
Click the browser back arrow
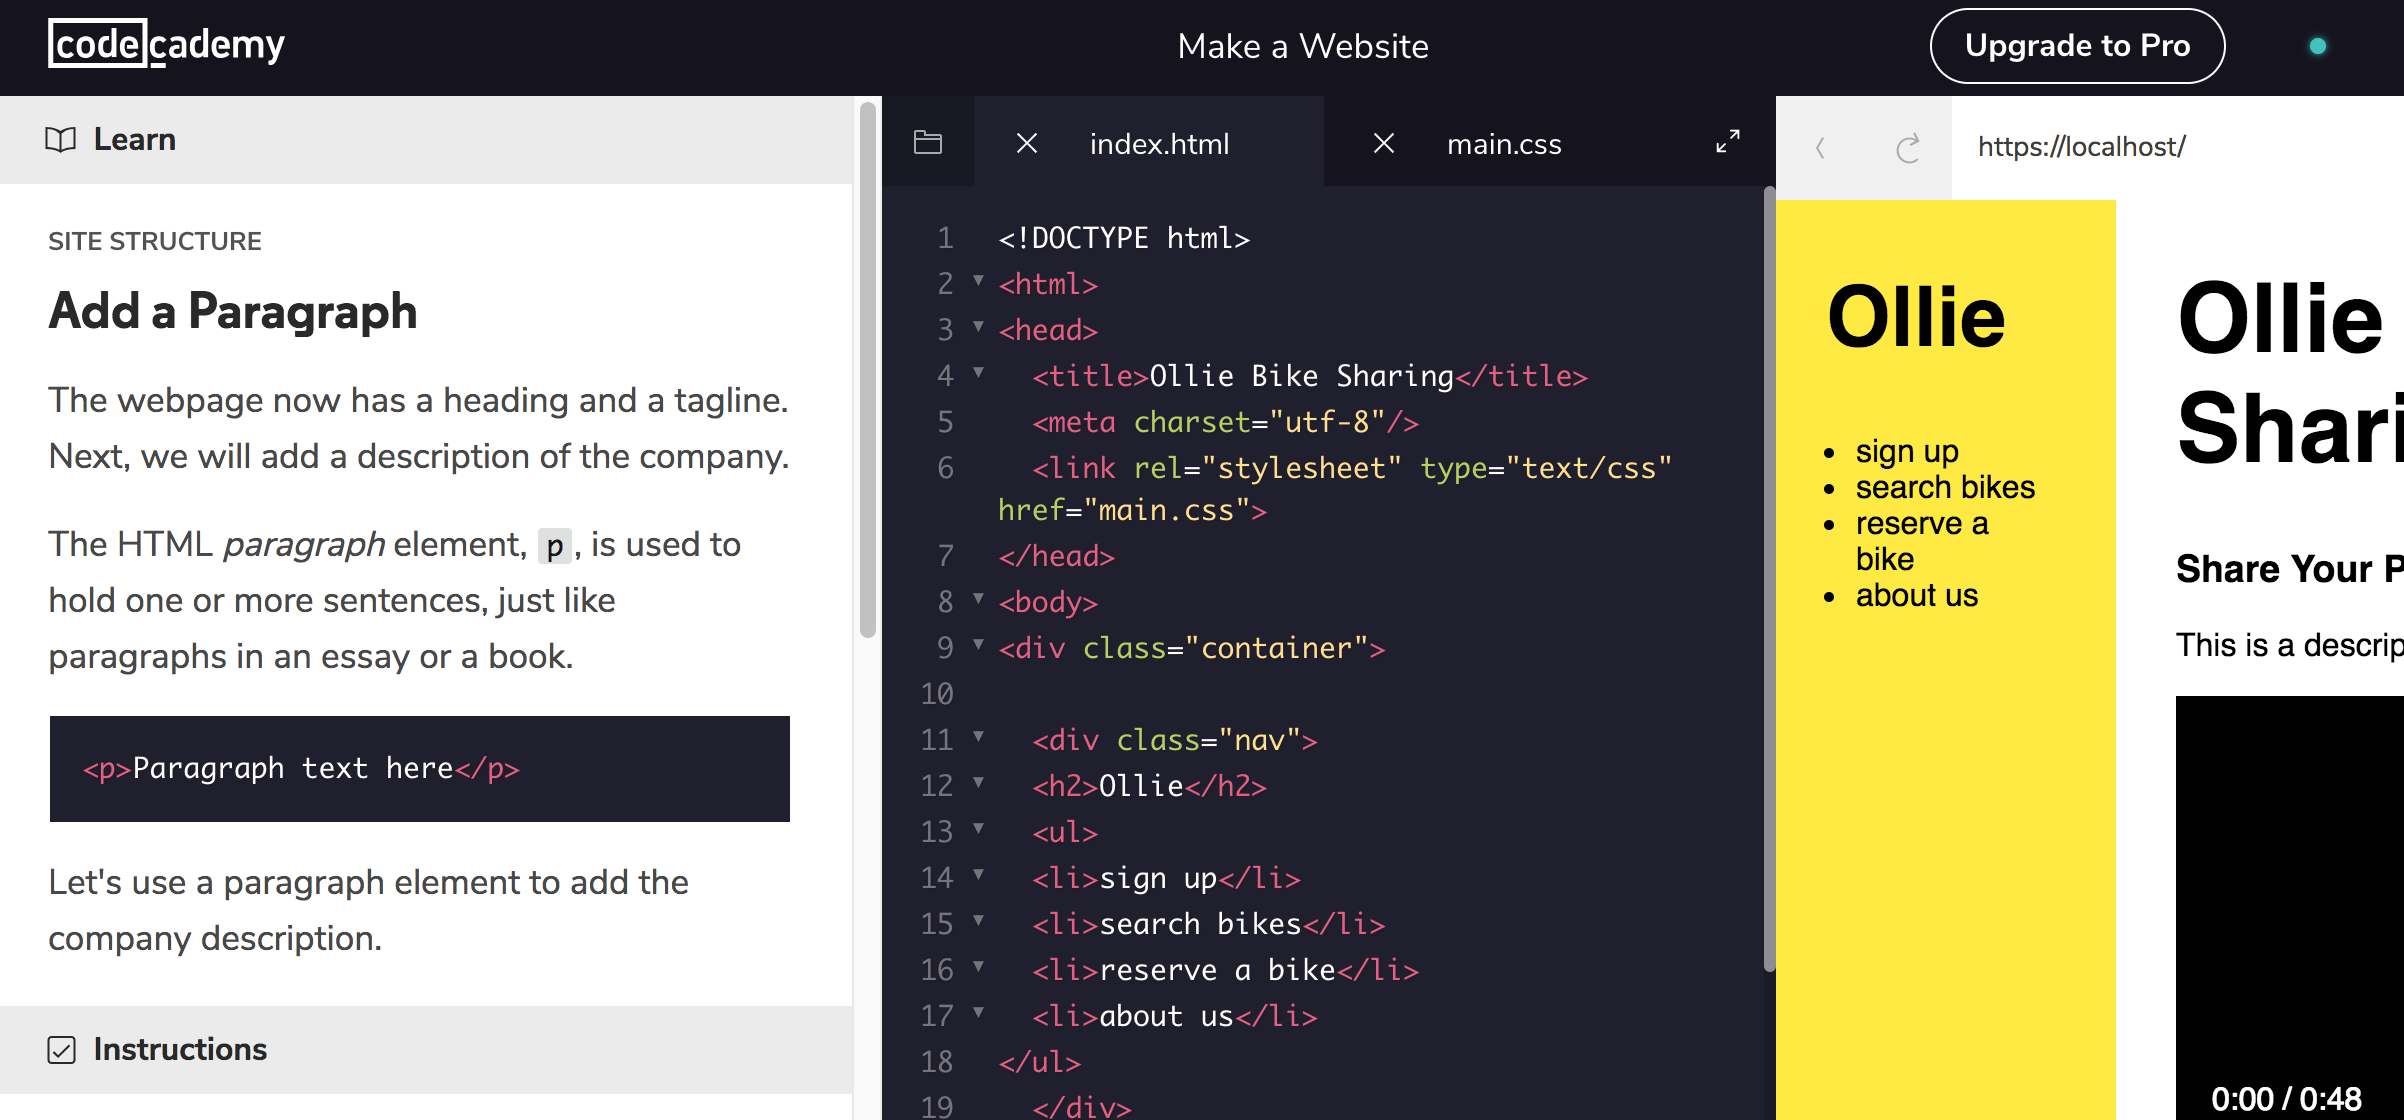pos(1820,148)
